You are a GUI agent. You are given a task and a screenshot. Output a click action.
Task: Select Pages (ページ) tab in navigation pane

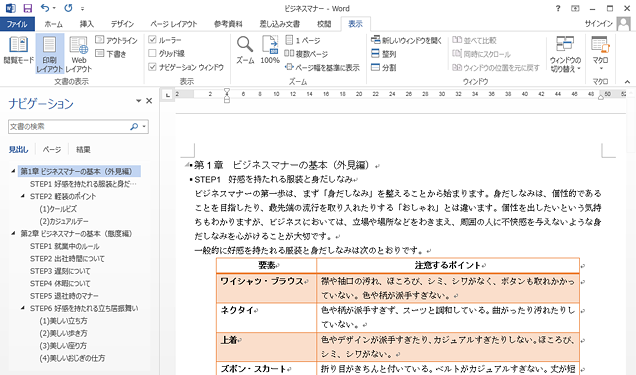52,150
